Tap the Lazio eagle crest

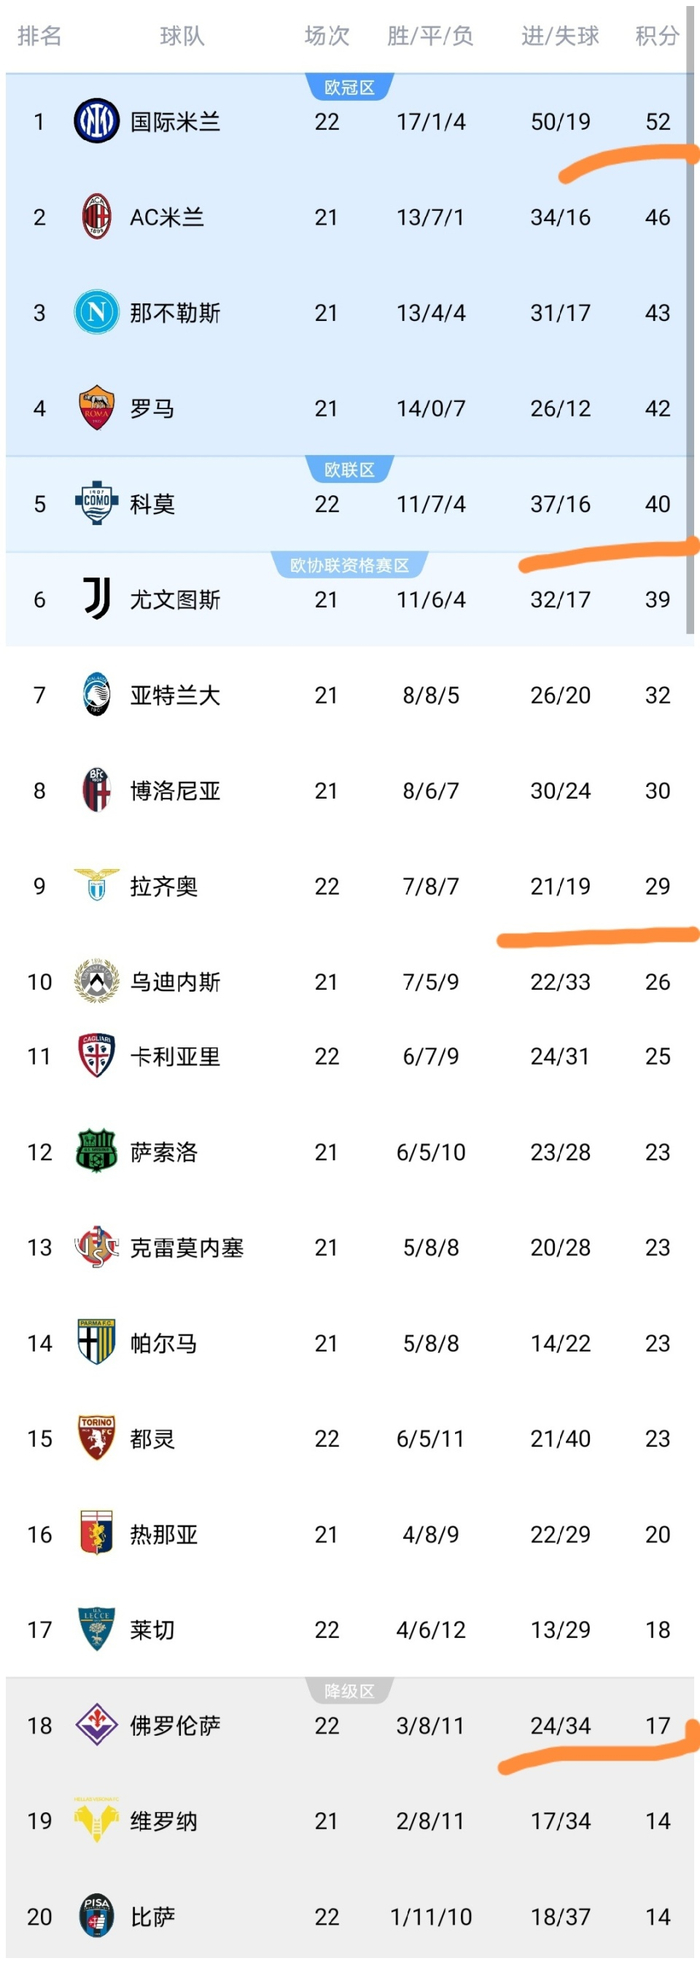tap(97, 885)
